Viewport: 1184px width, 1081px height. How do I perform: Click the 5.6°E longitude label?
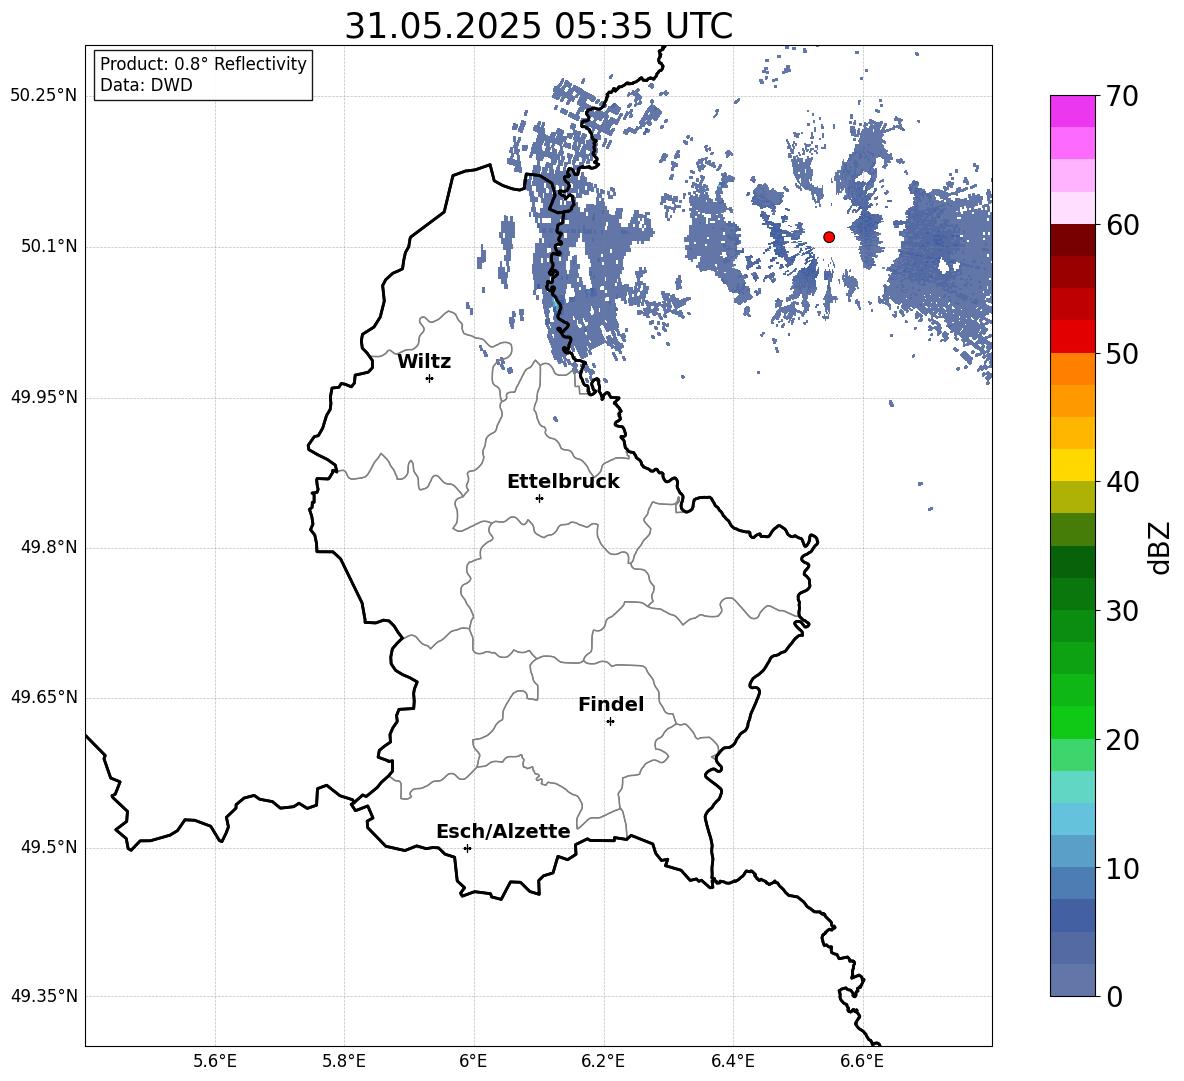coord(215,1061)
